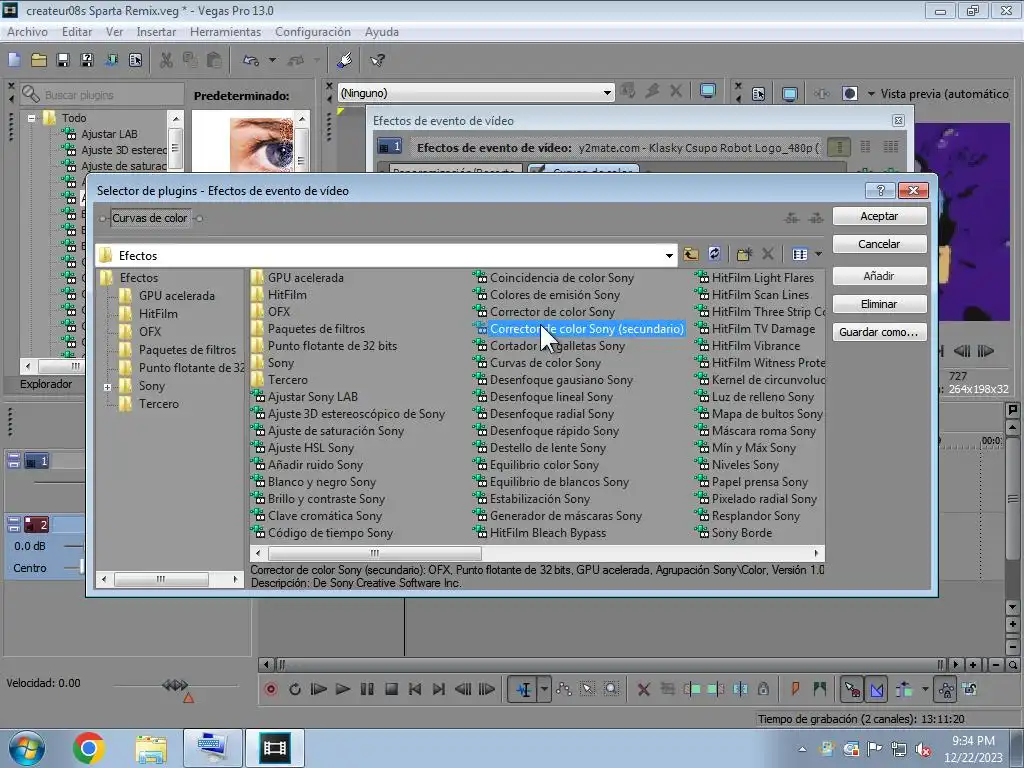Open the Insertar menu
The height and width of the screenshot is (768, 1024).
click(156, 31)
